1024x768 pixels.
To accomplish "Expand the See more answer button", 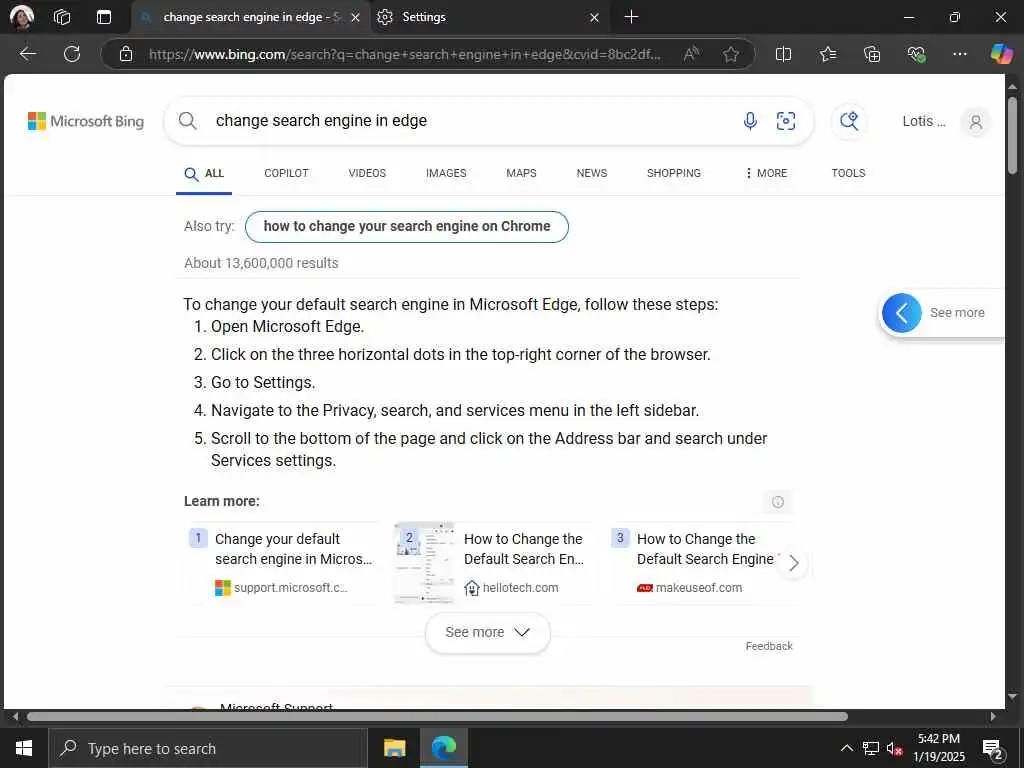I will pos(487,632).
